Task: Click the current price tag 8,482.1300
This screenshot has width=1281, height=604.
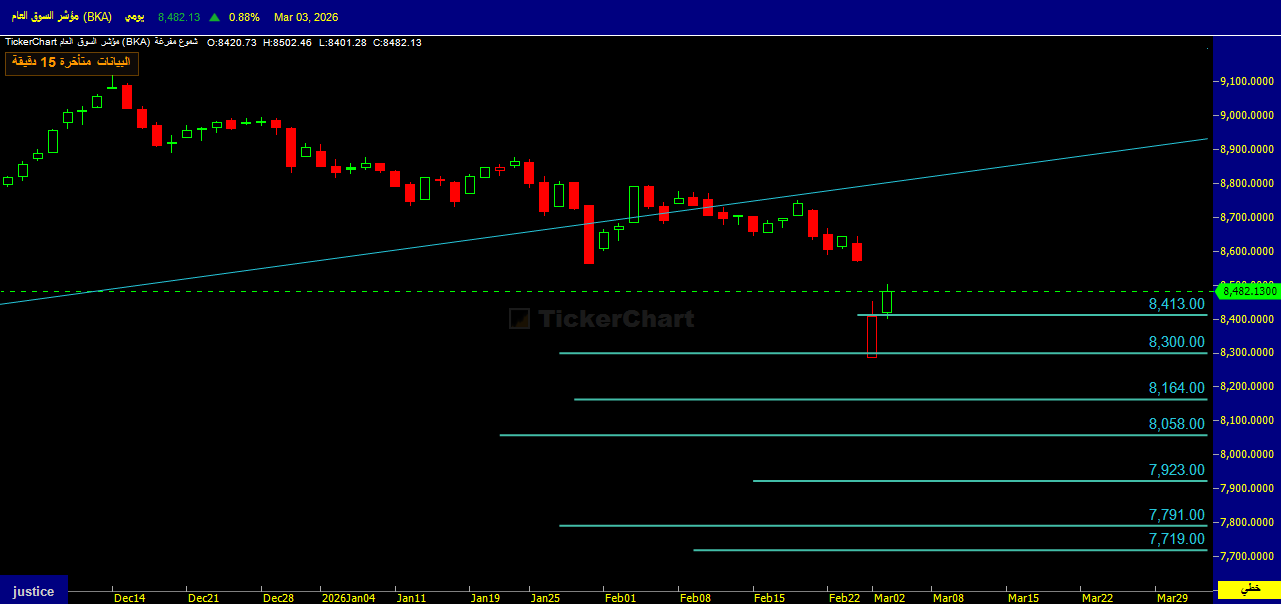Action: pyautogui.click(x=1247, y=291)
